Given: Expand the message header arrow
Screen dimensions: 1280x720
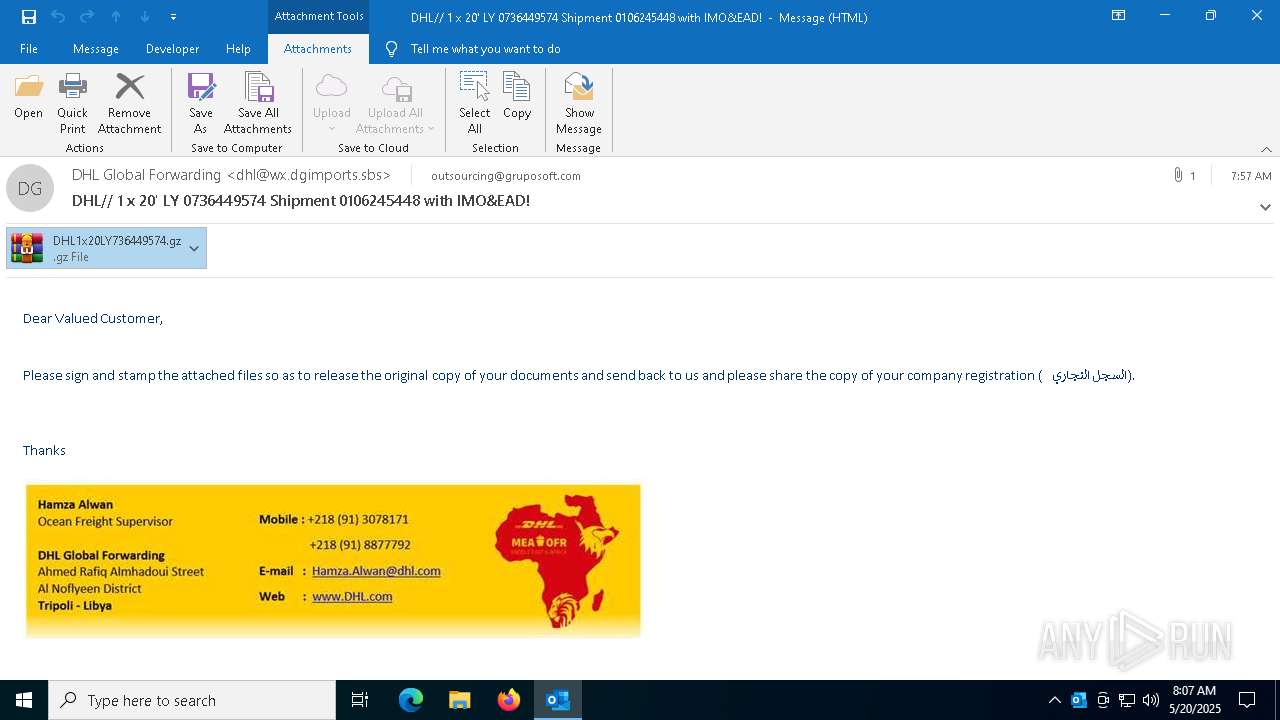Looking at the screenshot, I should coord(1265,207).
